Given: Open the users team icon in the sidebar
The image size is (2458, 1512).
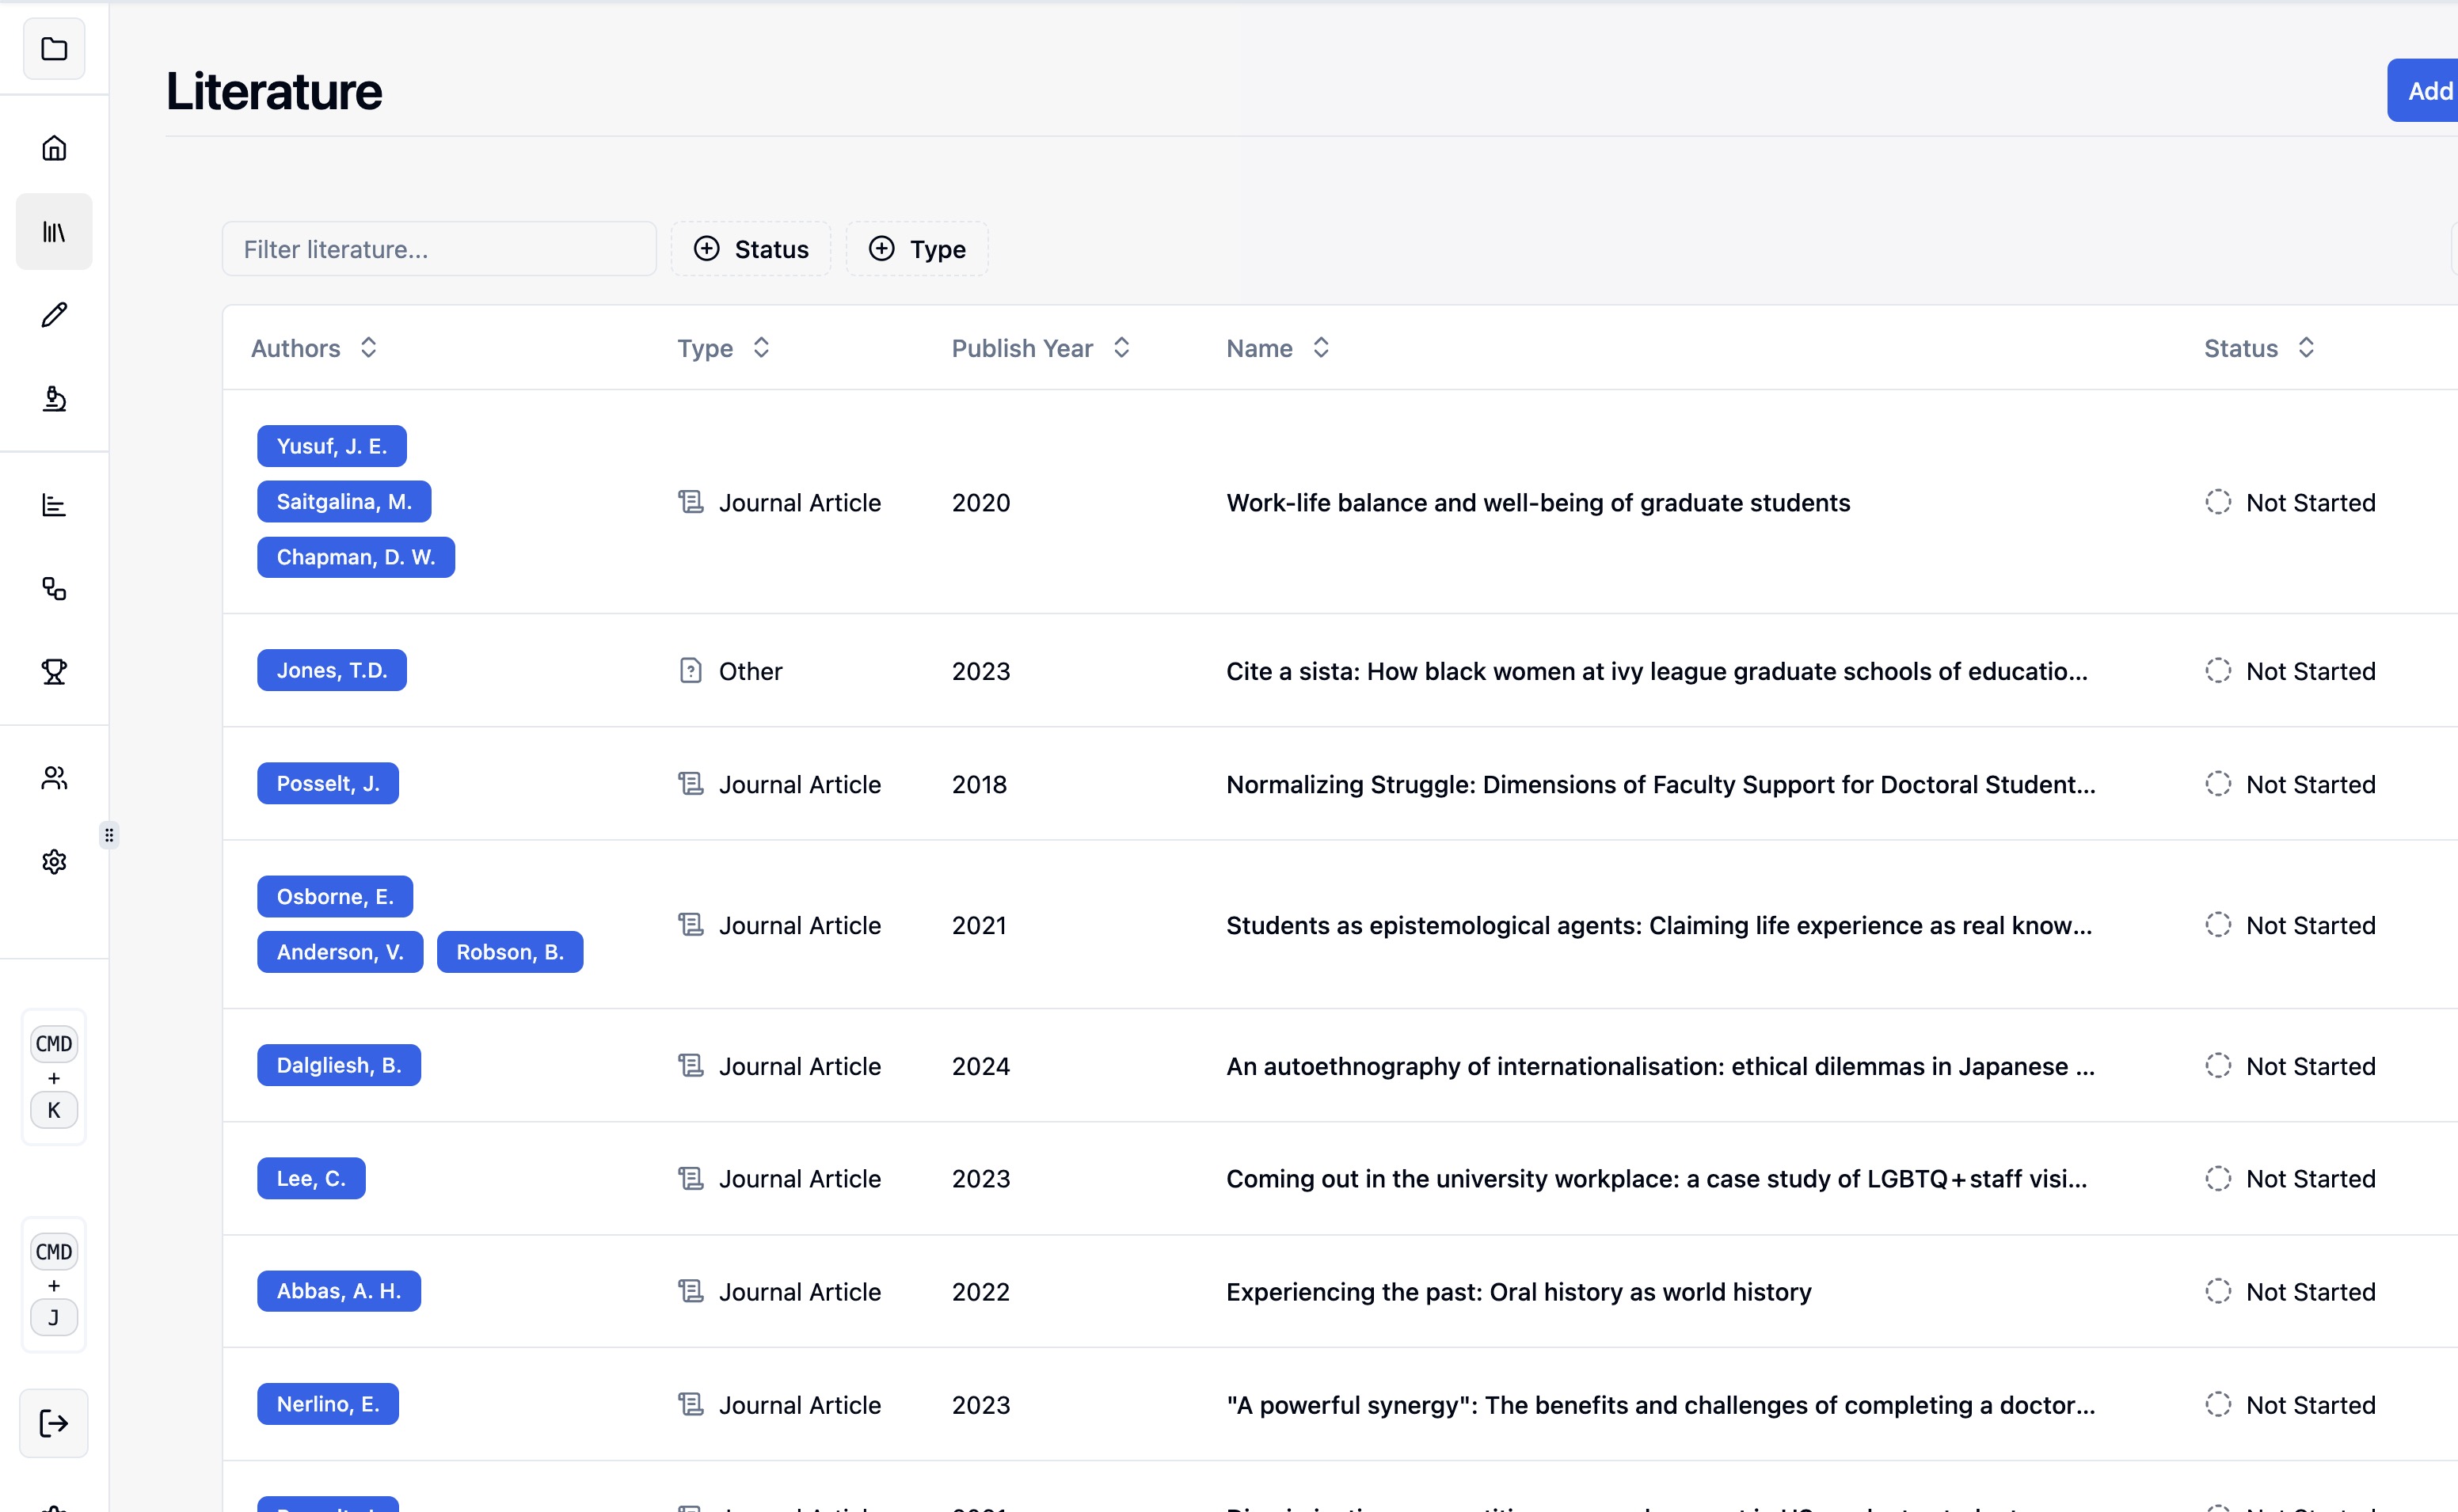Looking at the screenshot, I should coord(54,778).
